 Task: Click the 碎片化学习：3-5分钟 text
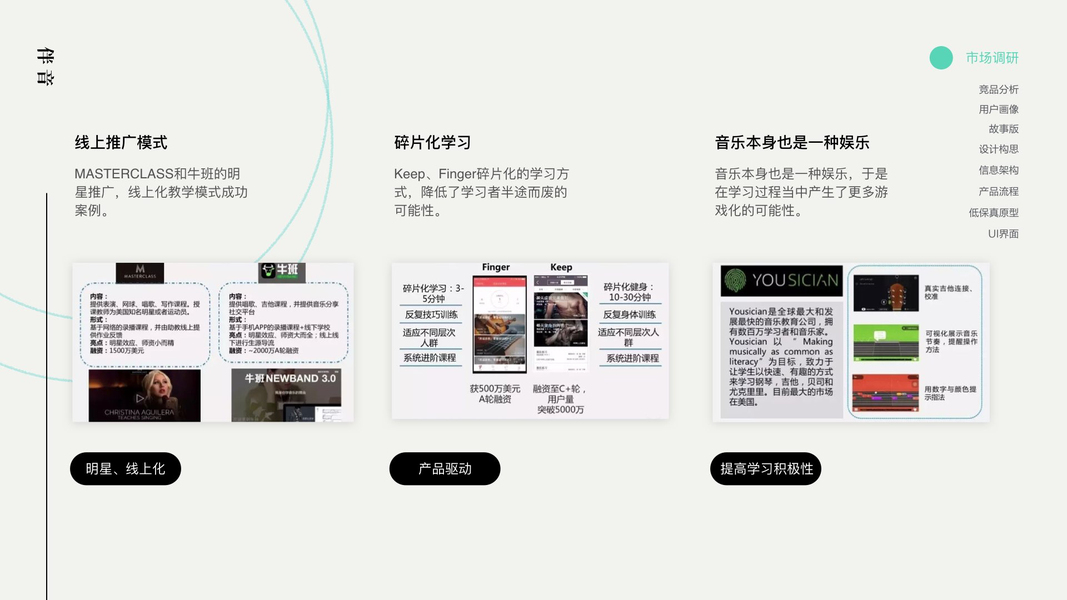tap(433, 293)
